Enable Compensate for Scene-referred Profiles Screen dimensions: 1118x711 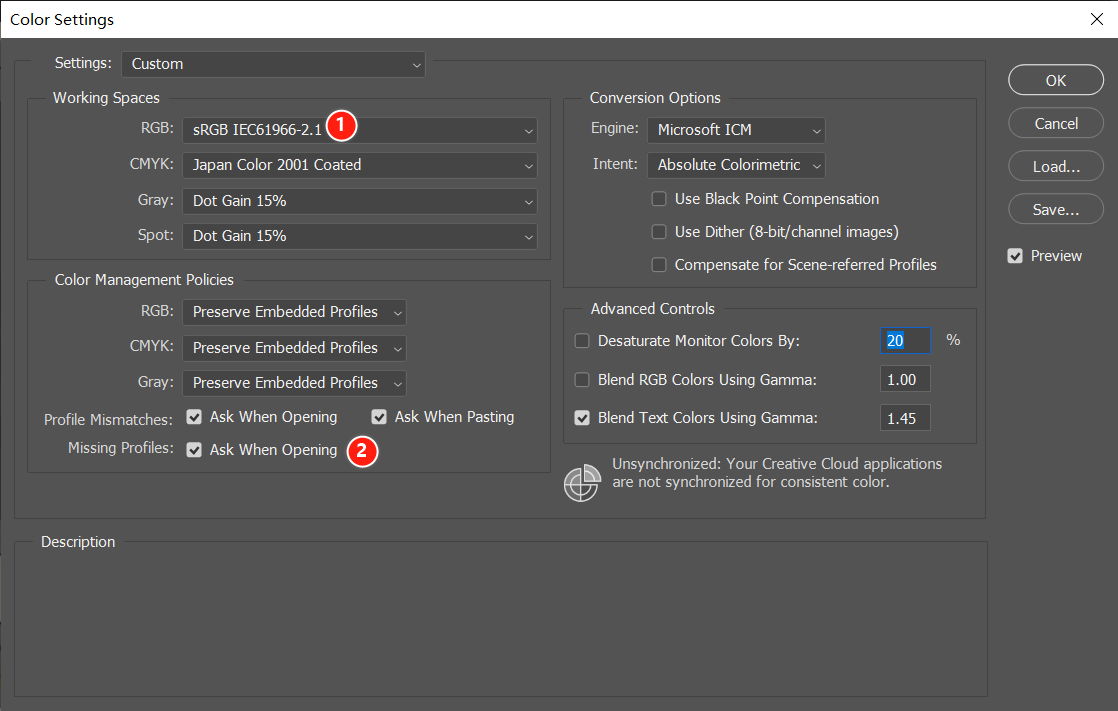(659, 265)
